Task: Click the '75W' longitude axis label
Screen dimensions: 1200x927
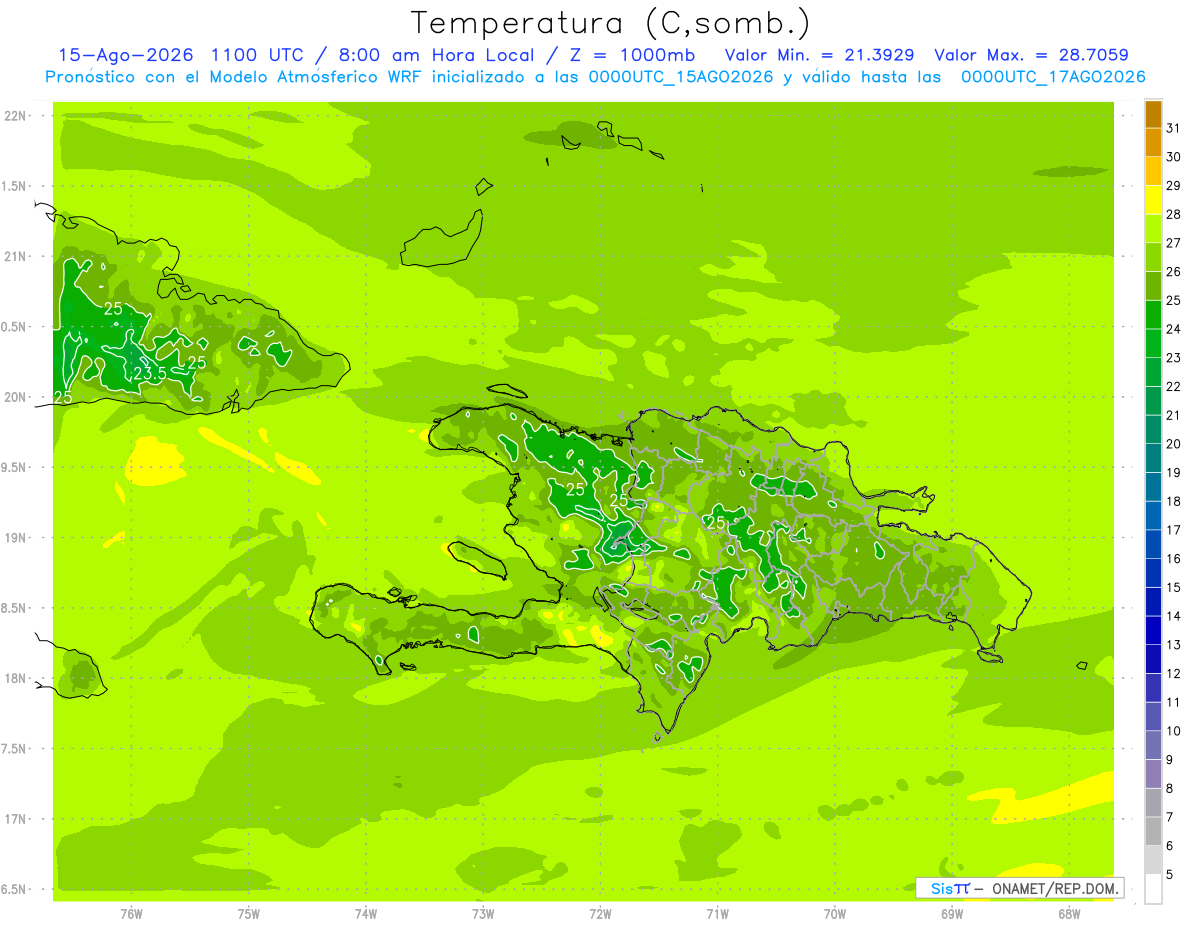Action: (x=249, y=914)
